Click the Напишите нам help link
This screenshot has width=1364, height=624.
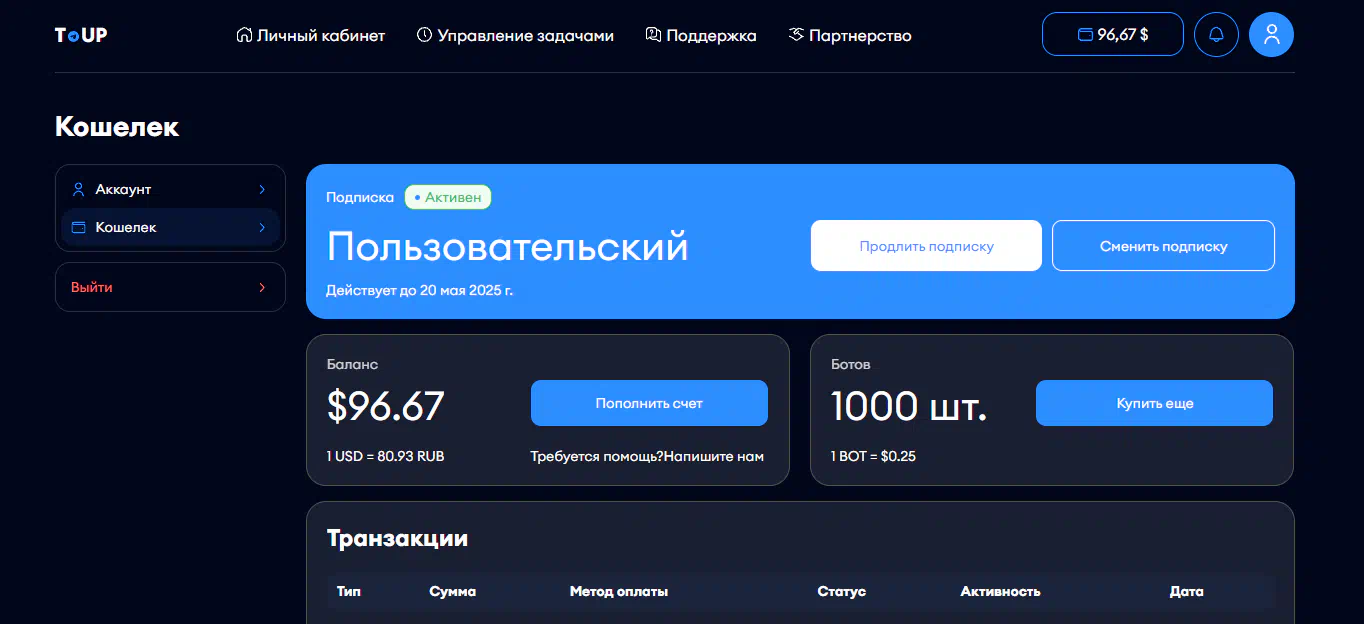713,456
